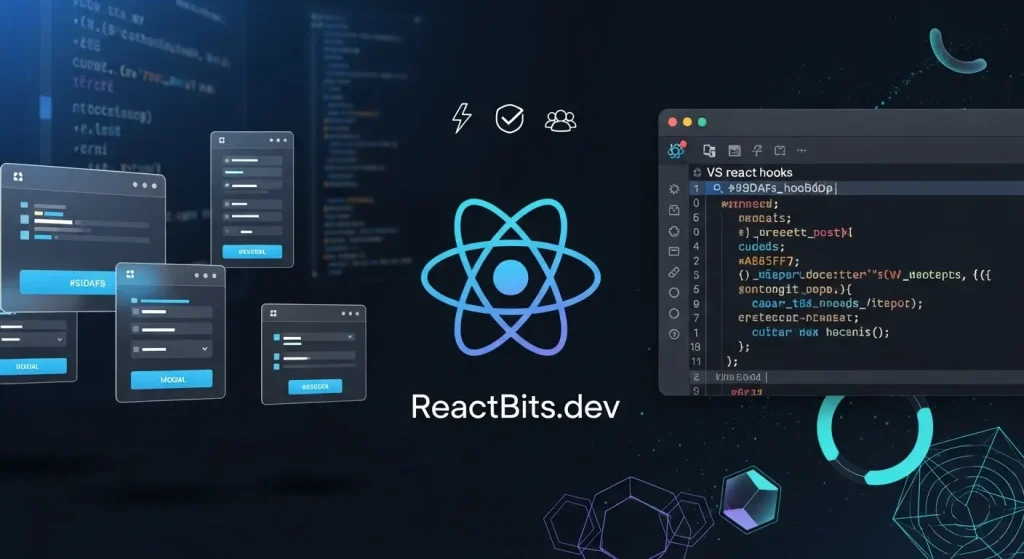This screenshot has height=559, width=1024.
Task: Toggle the blue checkbox heading the MODAL card
Action: click(135, 300)
